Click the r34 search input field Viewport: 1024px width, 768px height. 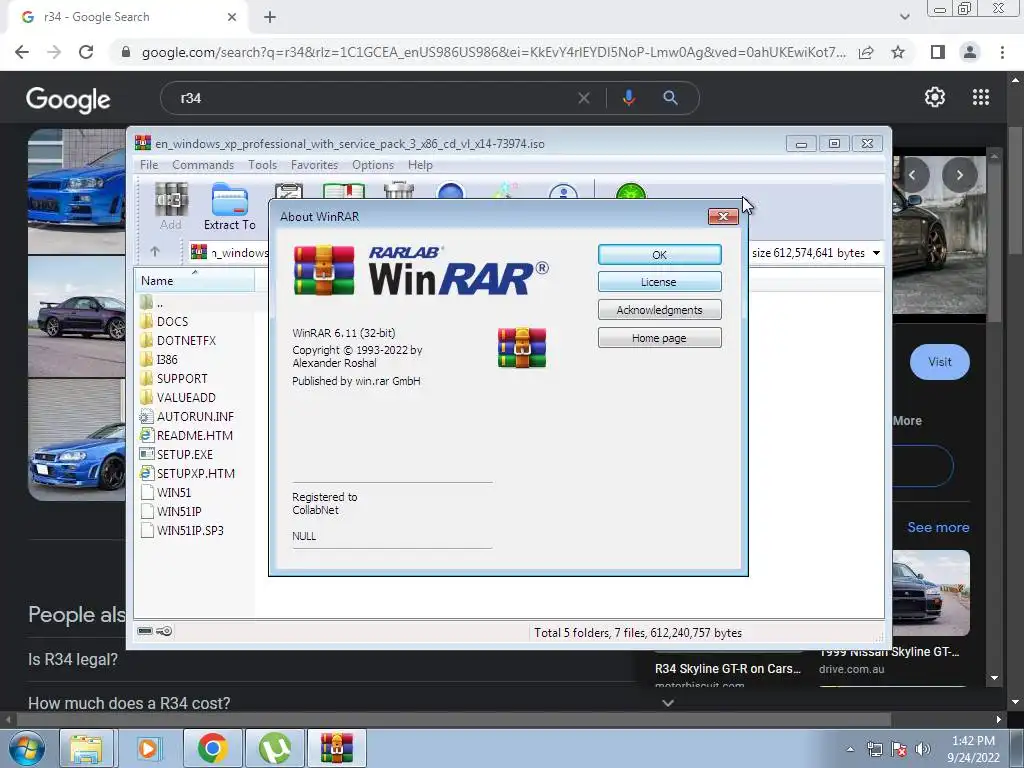372,98
